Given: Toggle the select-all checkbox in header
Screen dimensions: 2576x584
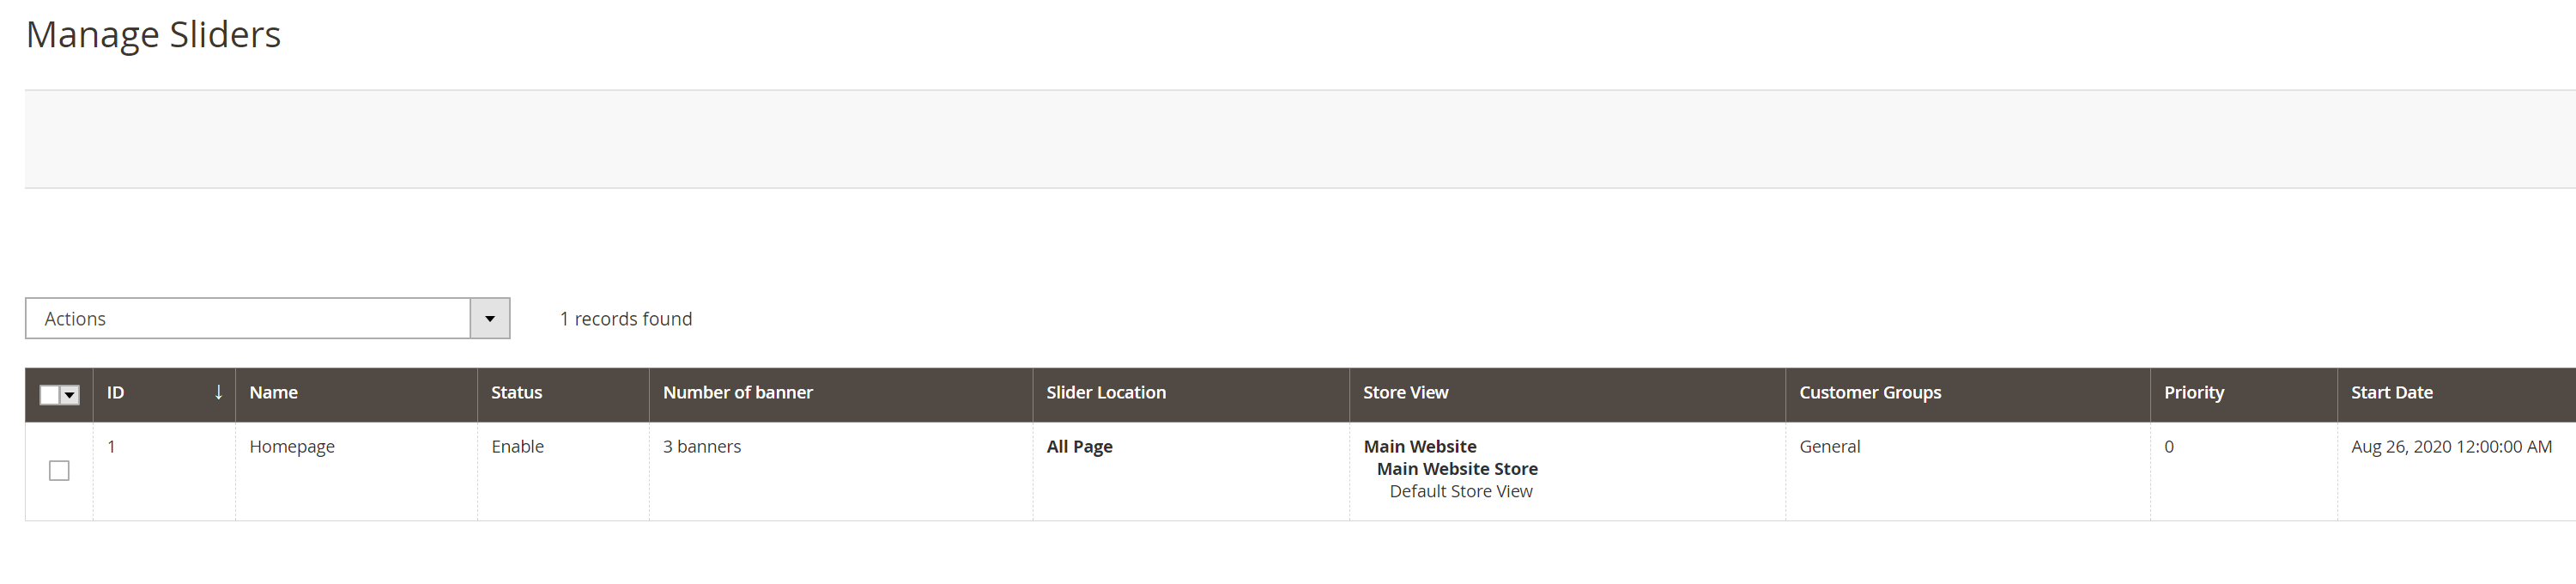Looking at the screenshot, I should [49, 395].
